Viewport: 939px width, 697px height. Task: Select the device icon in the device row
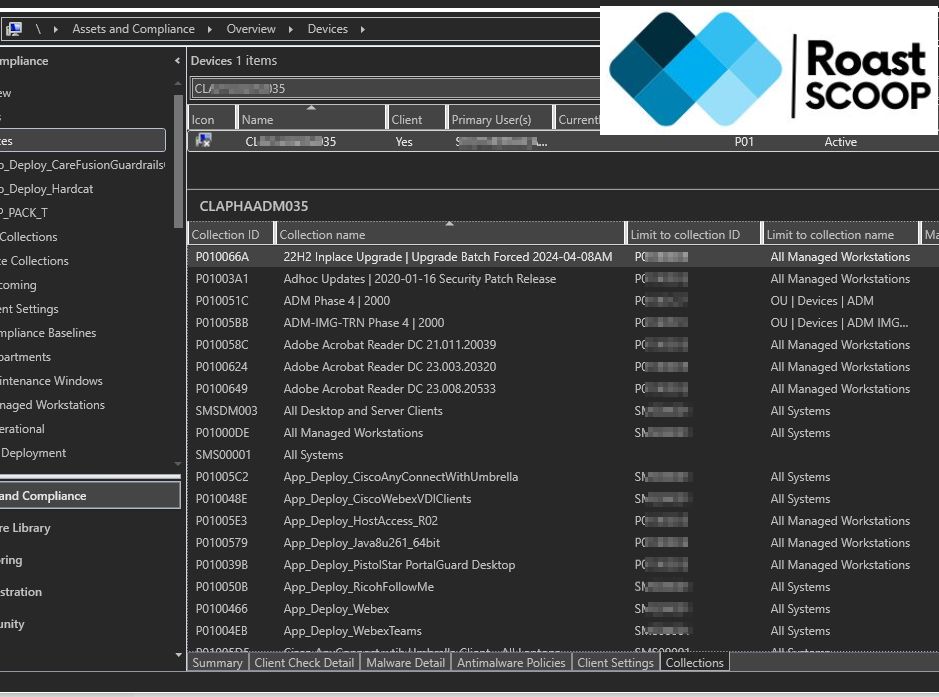click(x=204, y=141)
